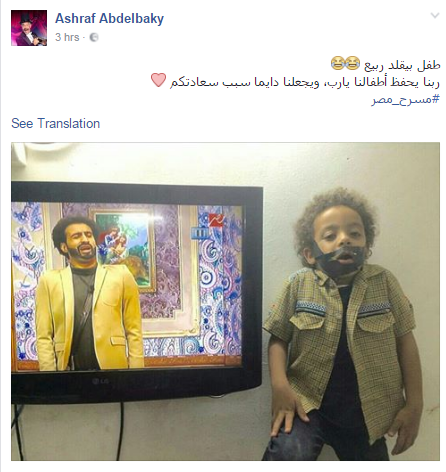Click the See Translation link

coord(56,123)
